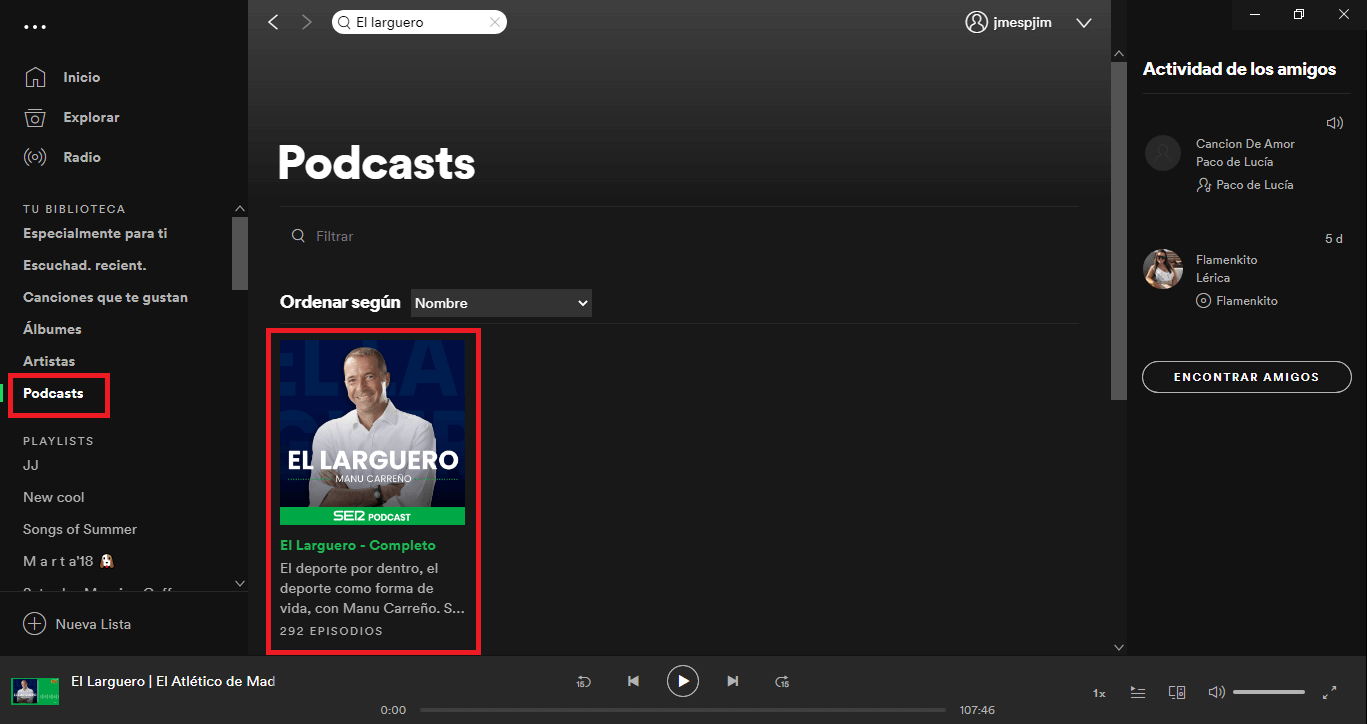The image size is (1367, 724).
Task: Go to Inicio home page
Action: click(x=81, y=77)
